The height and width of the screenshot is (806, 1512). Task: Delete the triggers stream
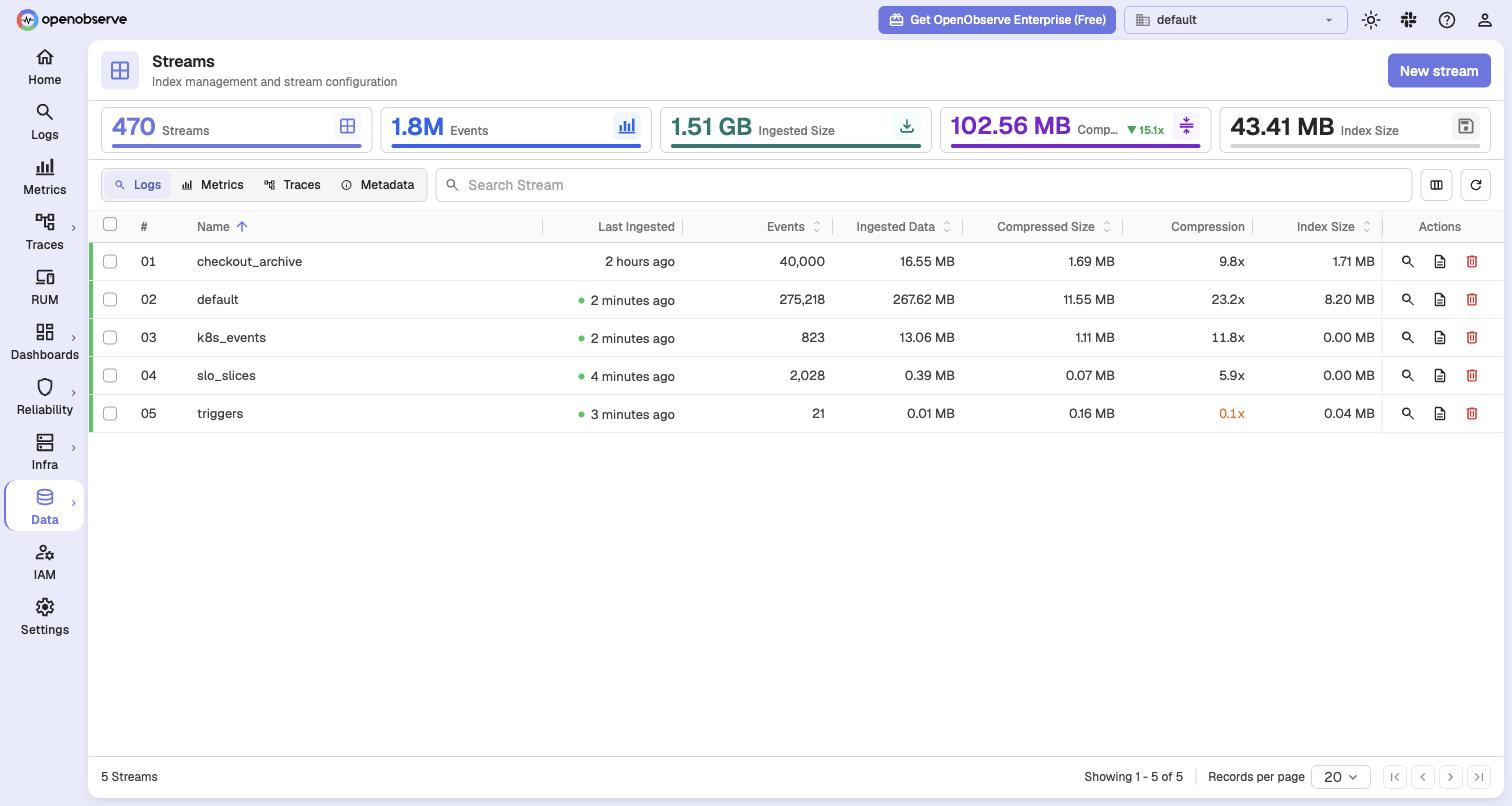coord(1472,414)
